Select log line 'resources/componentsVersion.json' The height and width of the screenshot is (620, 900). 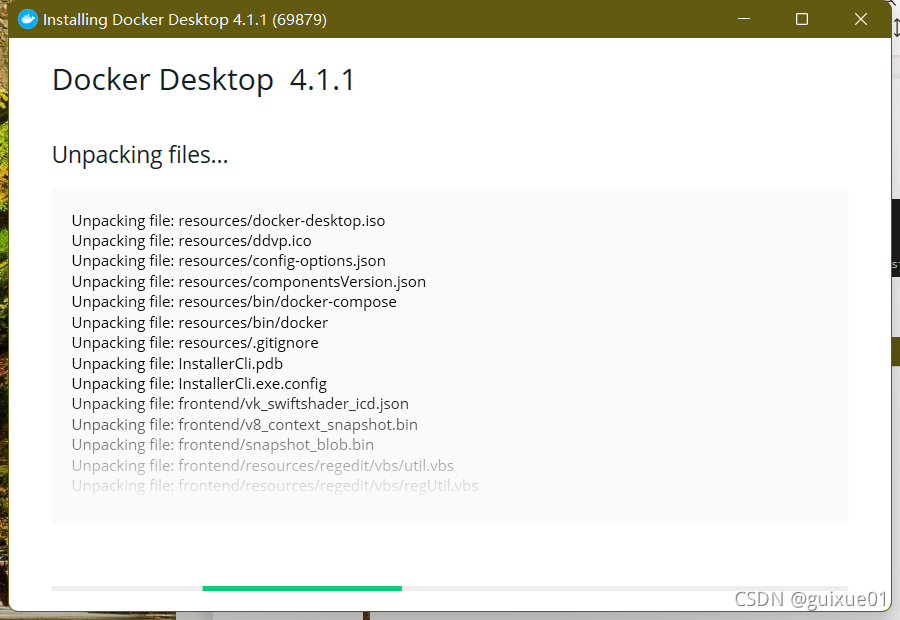(249, 282)
